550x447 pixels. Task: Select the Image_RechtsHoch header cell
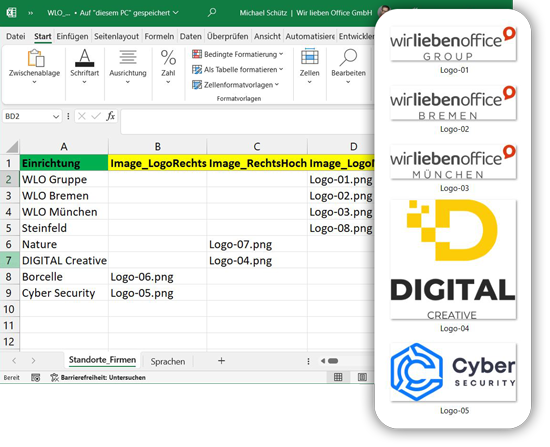(257, 163)
